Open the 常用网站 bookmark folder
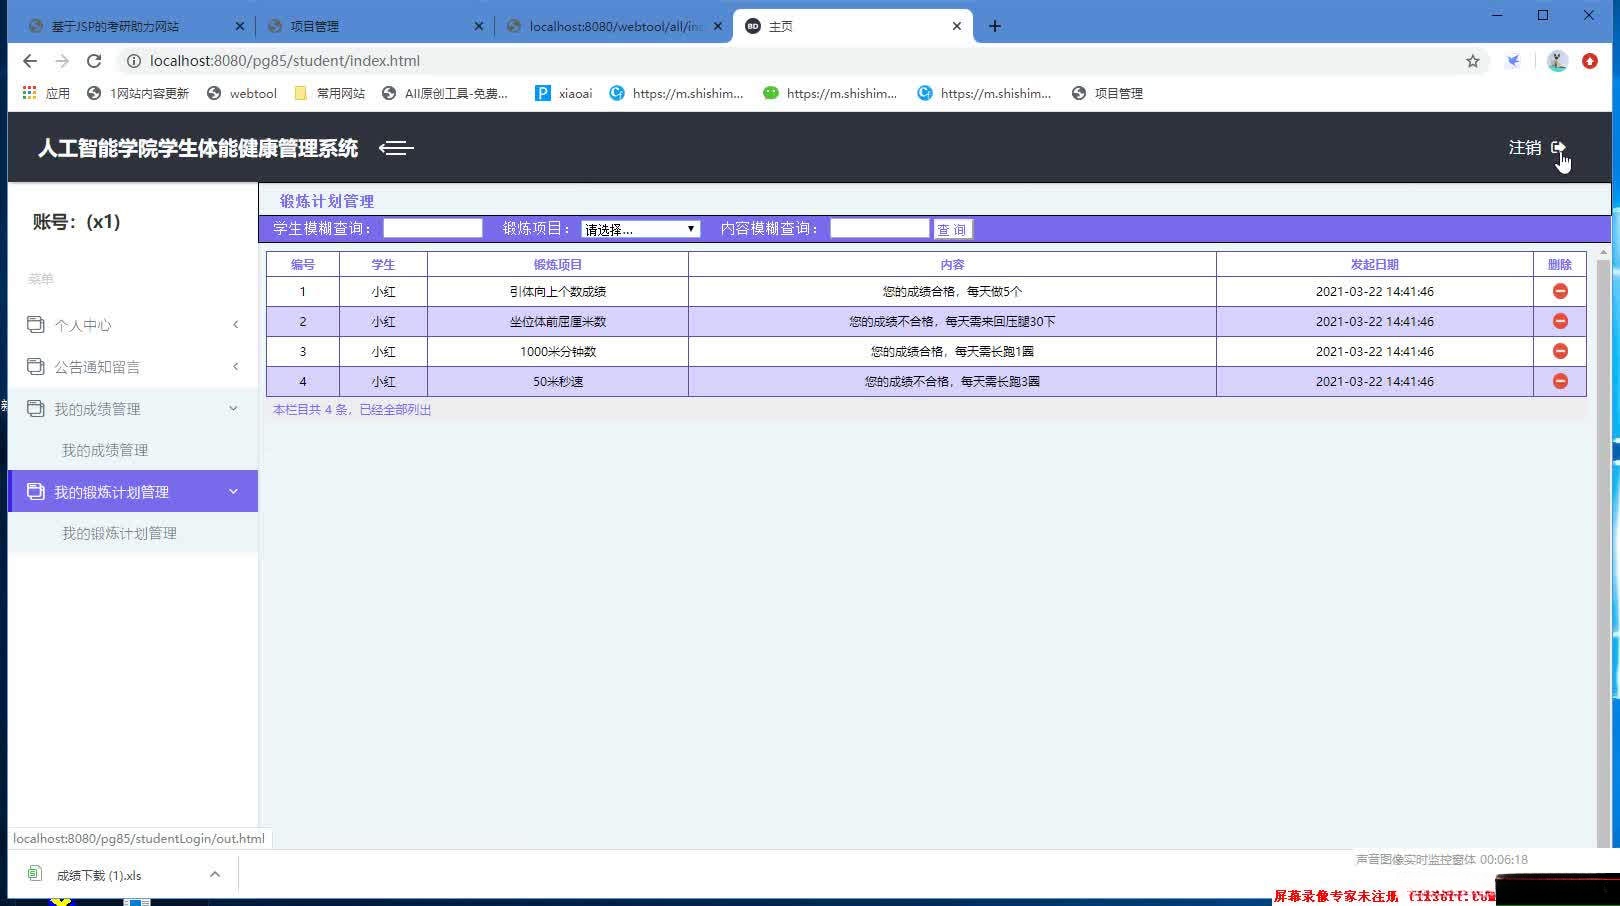The height and width of the screenshot is (906, 1620). [329, 93]
